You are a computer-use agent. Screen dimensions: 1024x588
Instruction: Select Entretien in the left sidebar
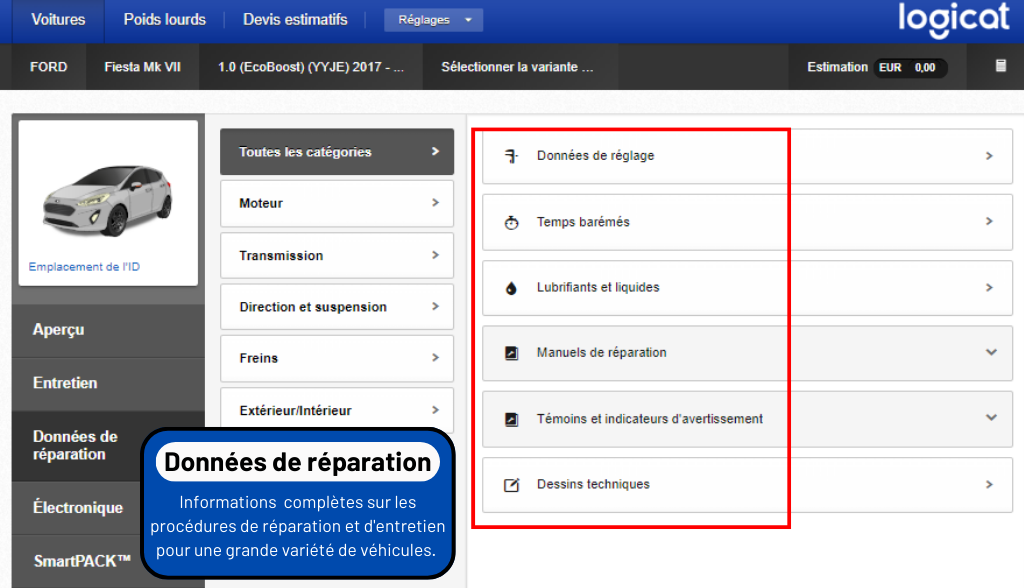tap(65, 383)
